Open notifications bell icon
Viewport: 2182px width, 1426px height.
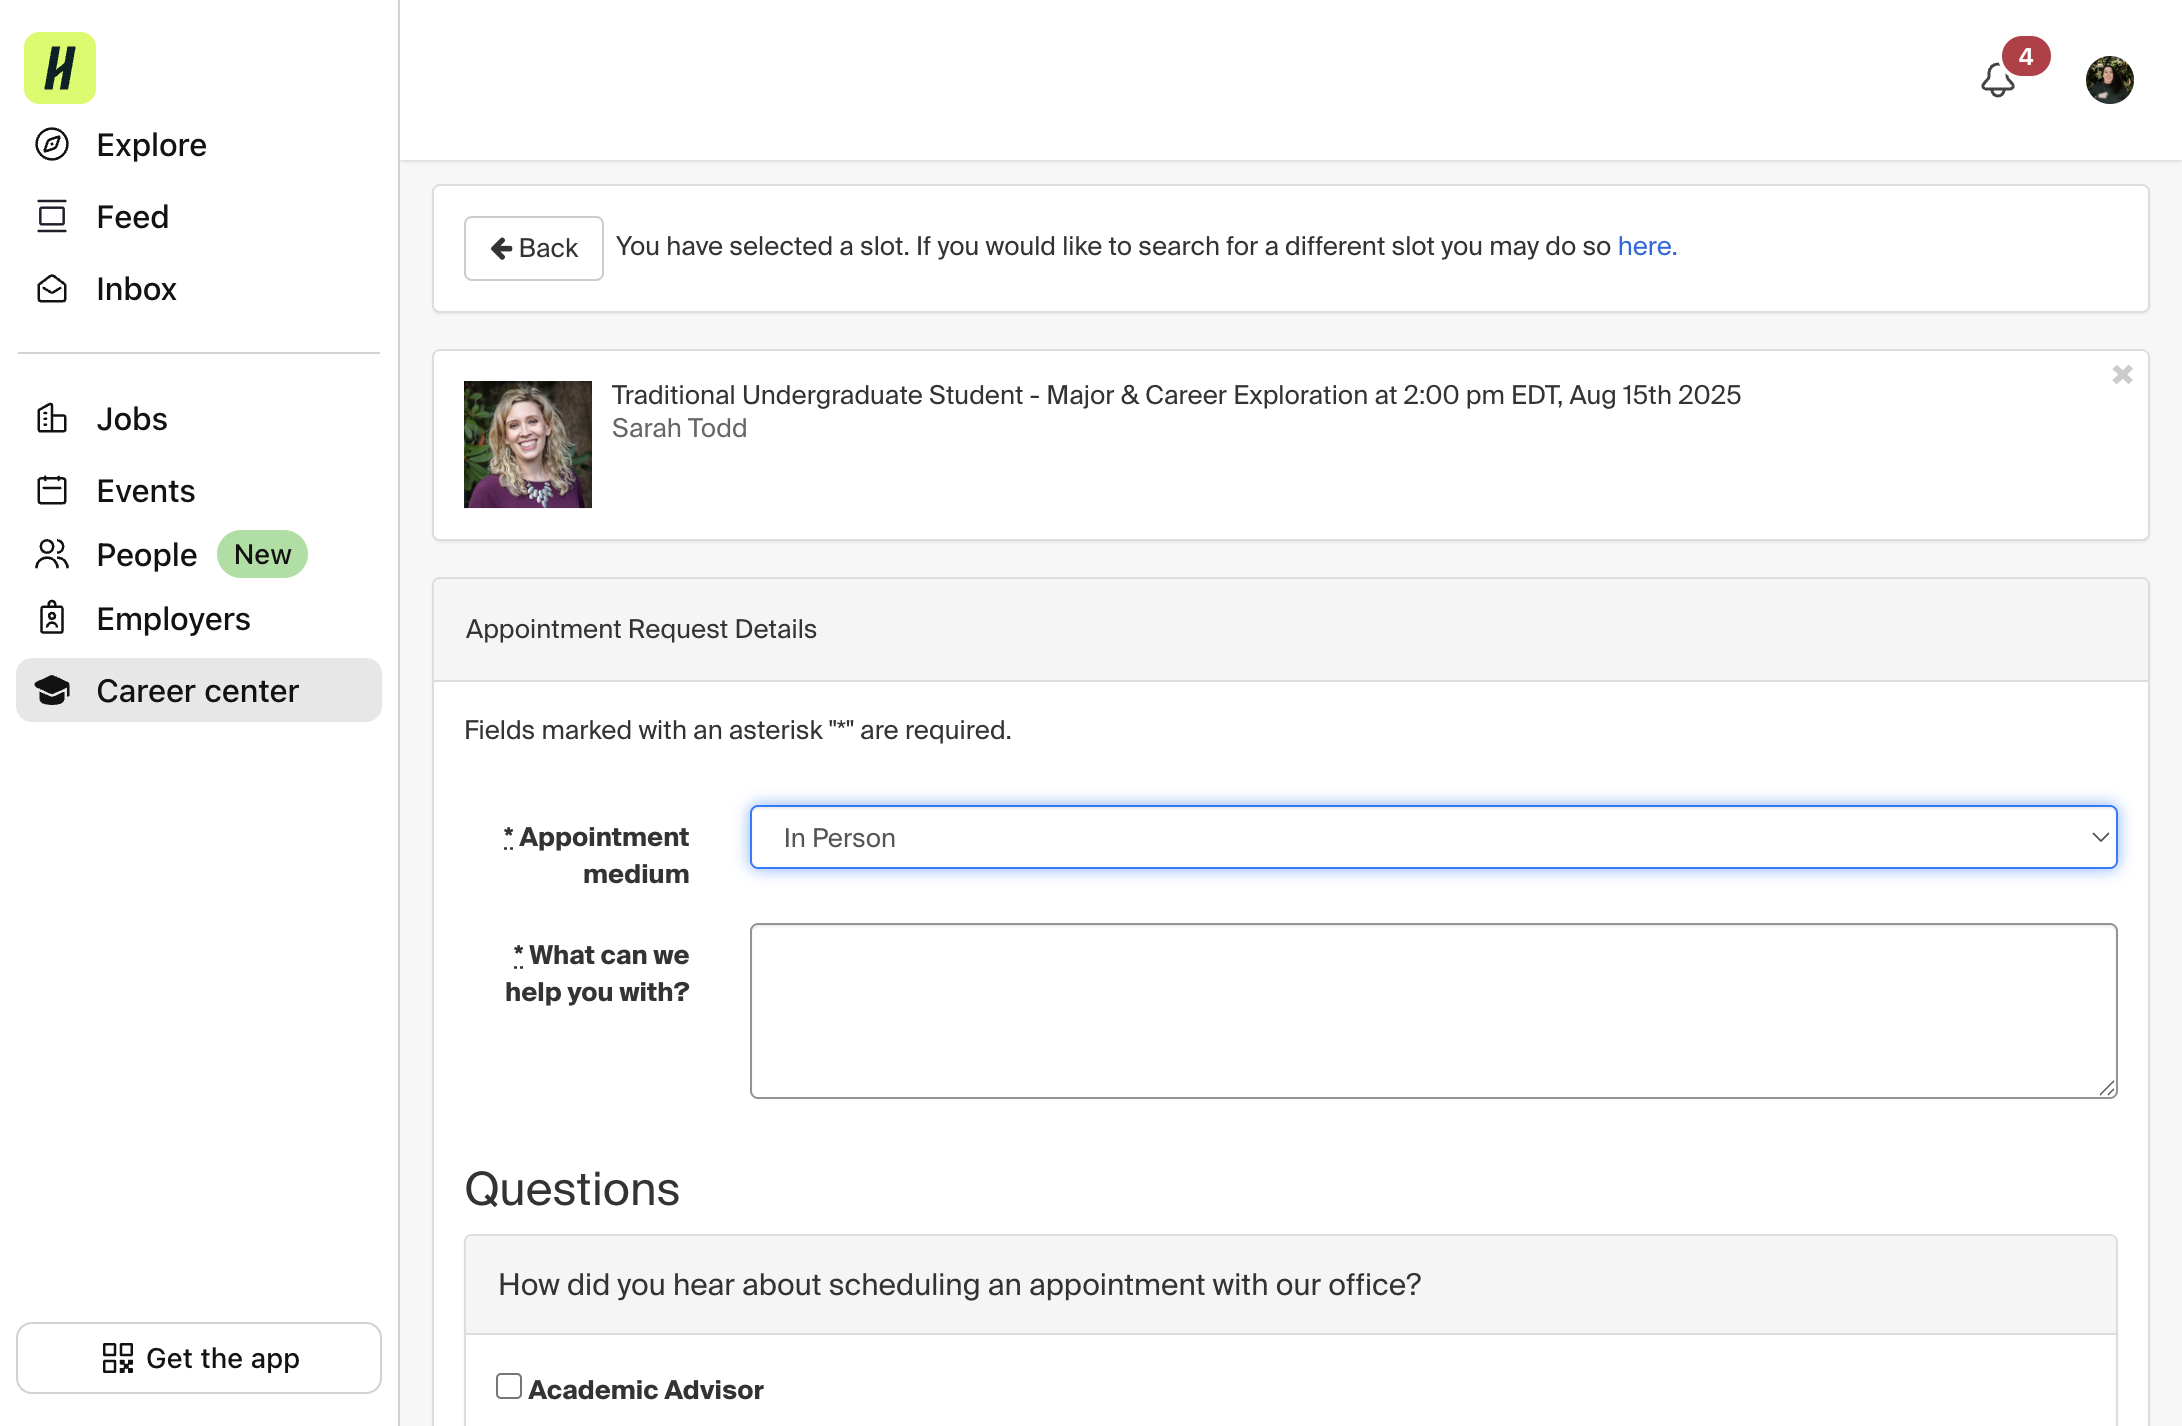[1998, 81]
